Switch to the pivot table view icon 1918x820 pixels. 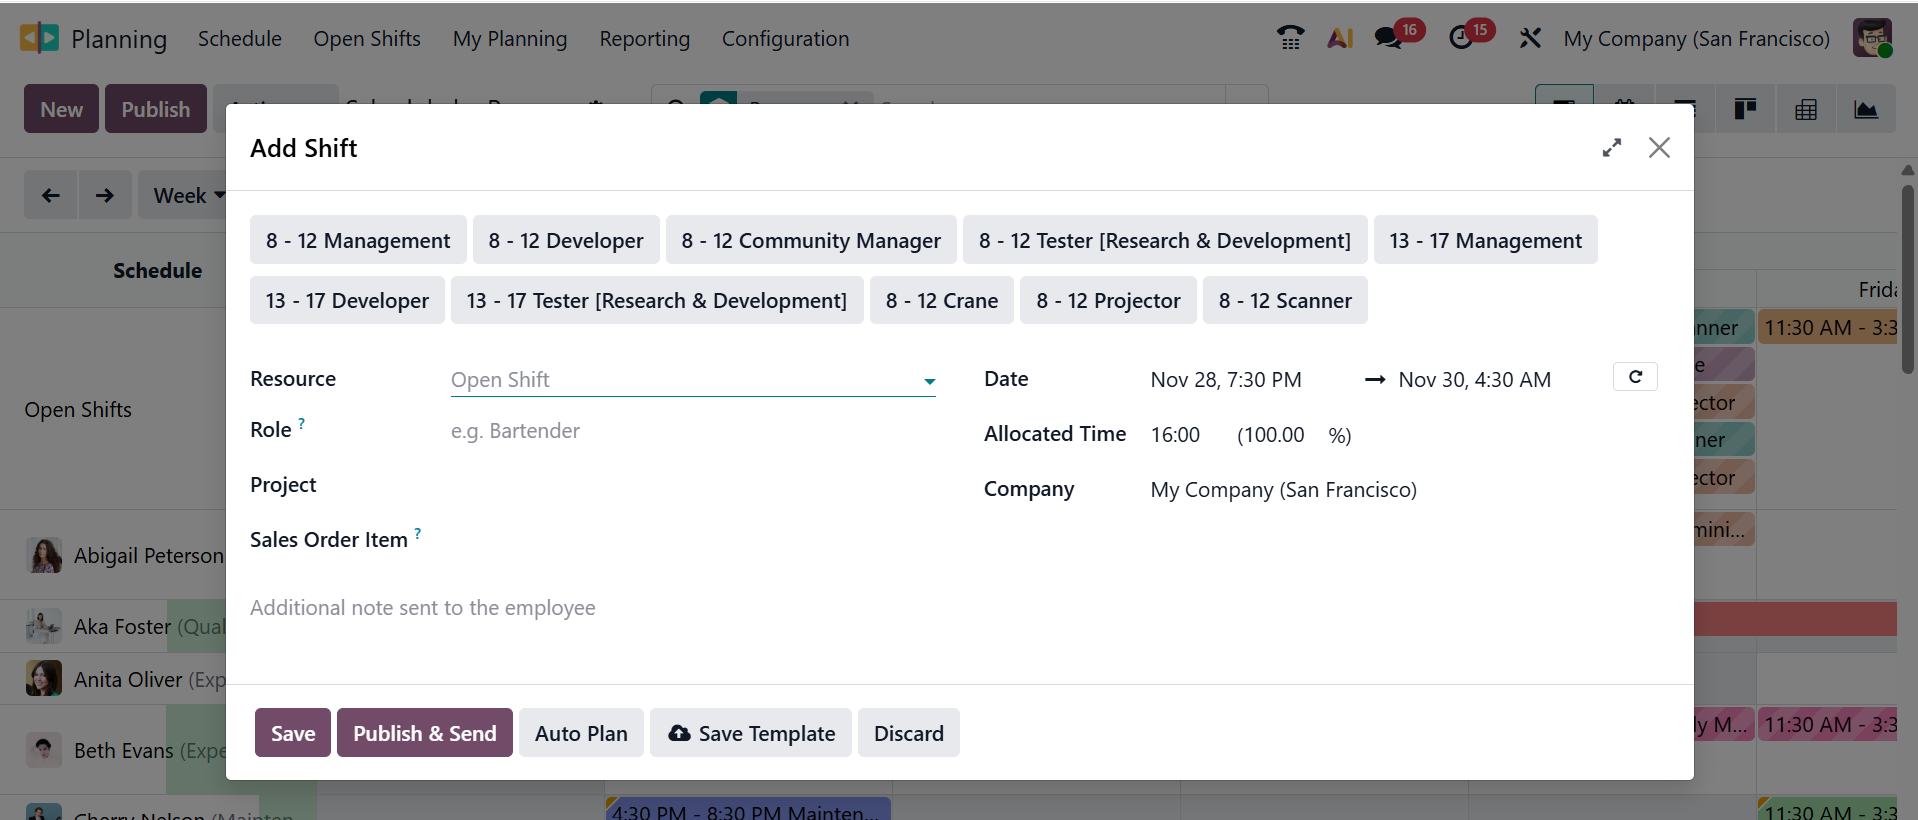click(x=1805, y=110)
